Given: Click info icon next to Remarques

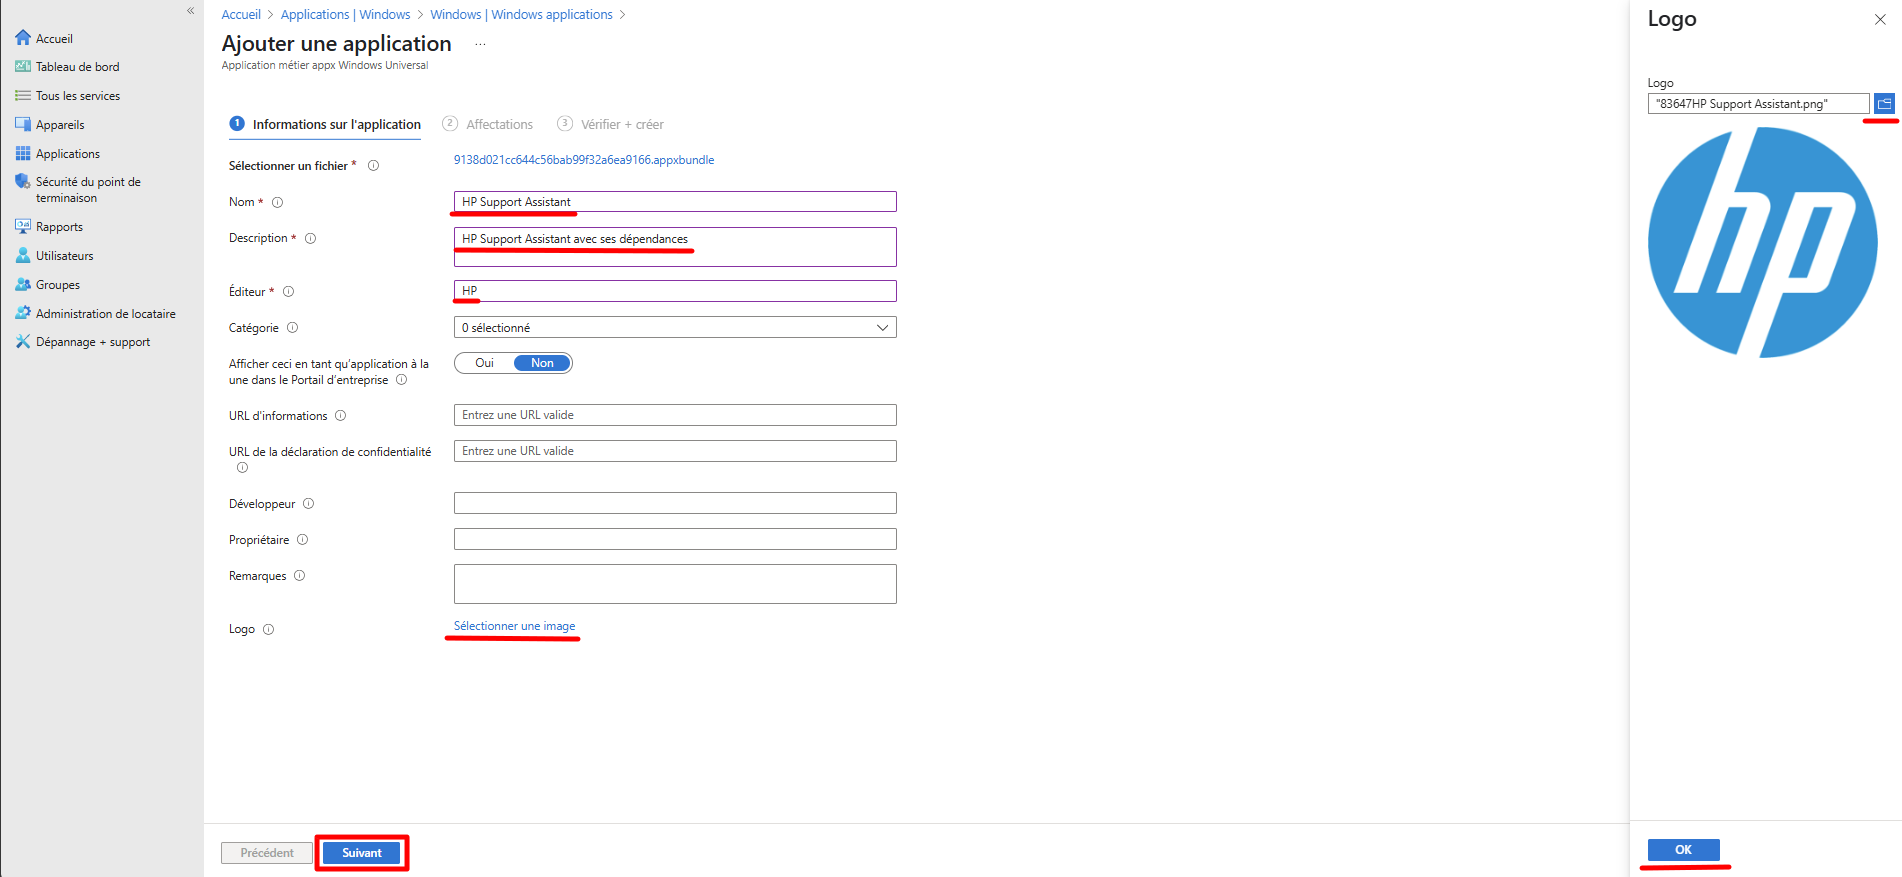Looking at the screenshot, I should 299,576.
